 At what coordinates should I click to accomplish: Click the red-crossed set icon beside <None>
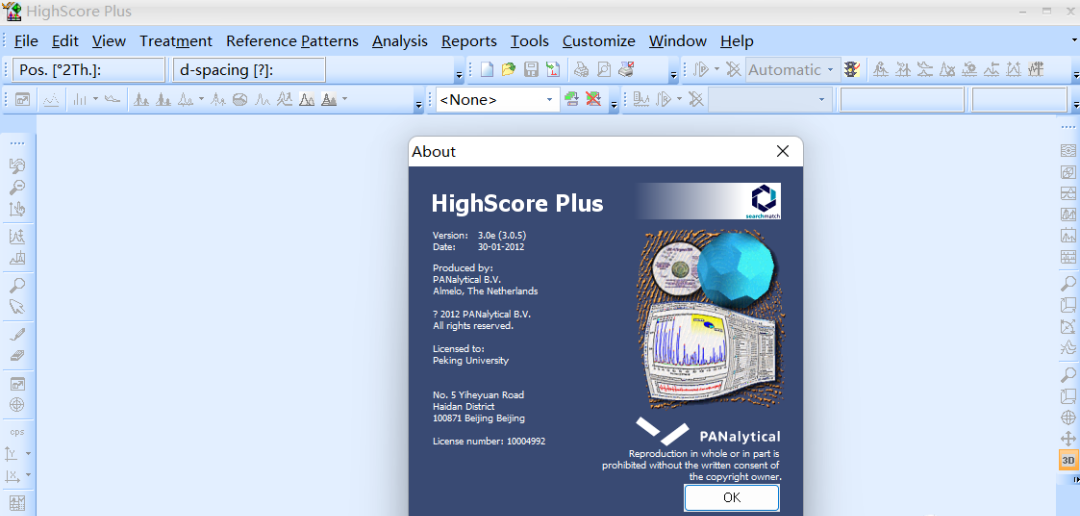[593, 100]
